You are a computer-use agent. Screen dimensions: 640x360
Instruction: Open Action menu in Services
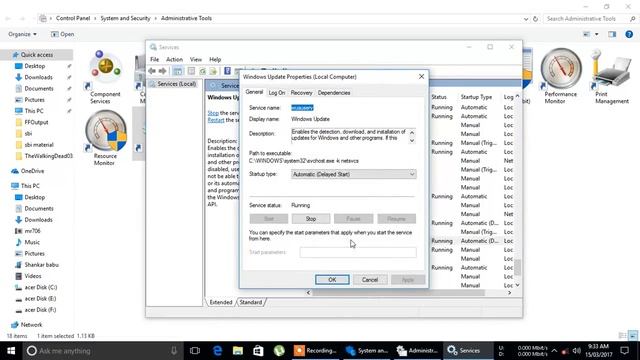[174, 59]
